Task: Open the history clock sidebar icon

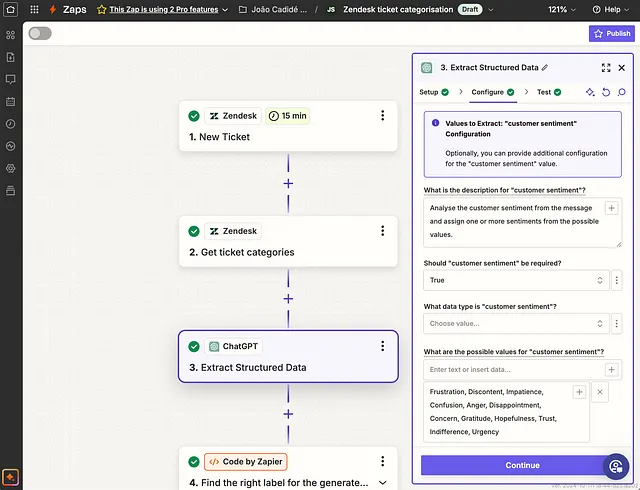Action: [11, 124]
